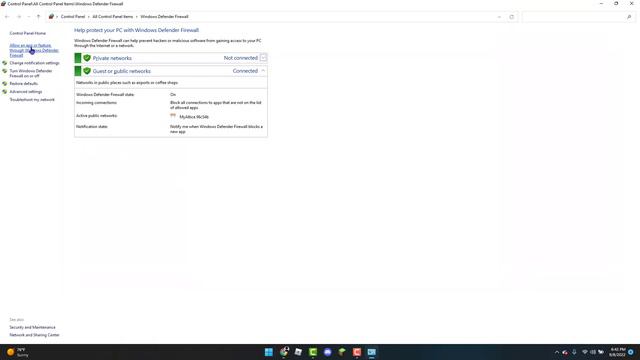Open green Camtasia icon in taskbar
Viewport: 640px width, 360px height.
tap(313, 352)
